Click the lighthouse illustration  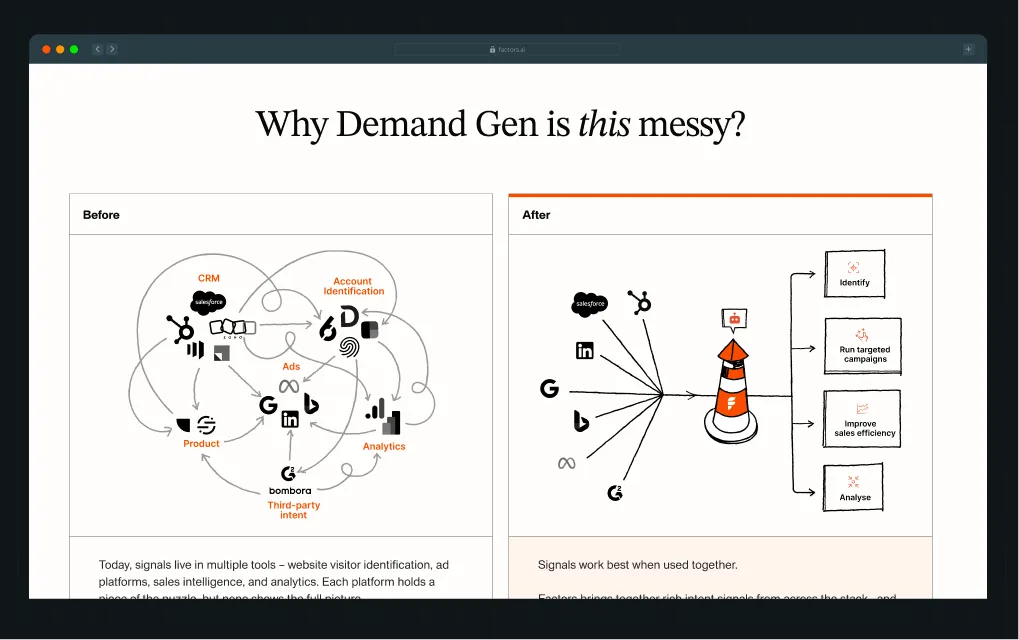pyautogui.click(x=732, y=391)
